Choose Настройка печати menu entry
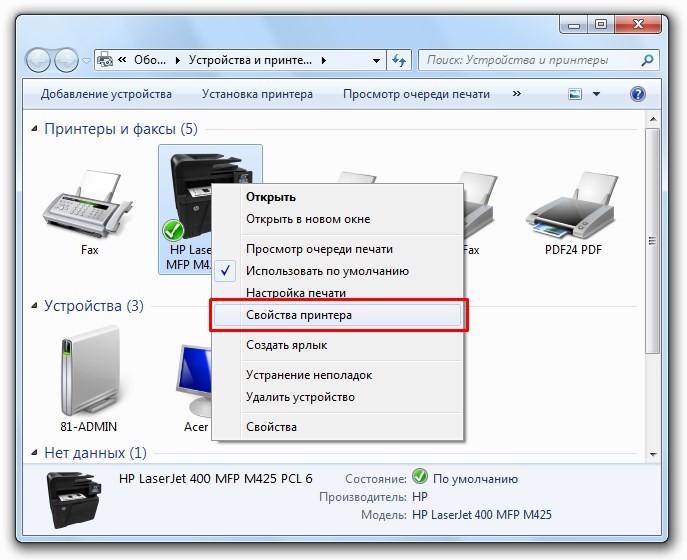This screenshot has width=687, height=560. [337, 293]
